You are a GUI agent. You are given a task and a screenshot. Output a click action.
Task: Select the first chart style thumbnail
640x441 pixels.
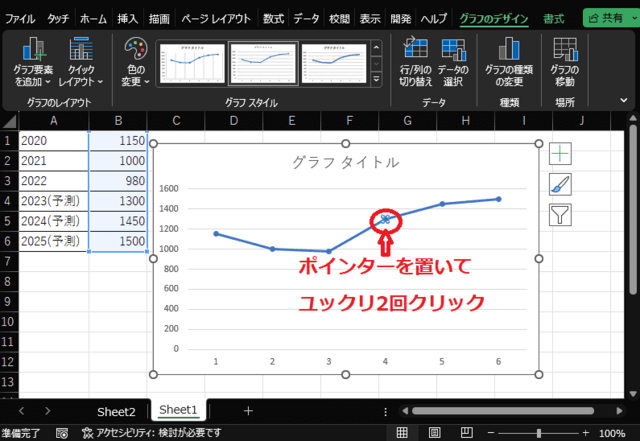point(191,64)
